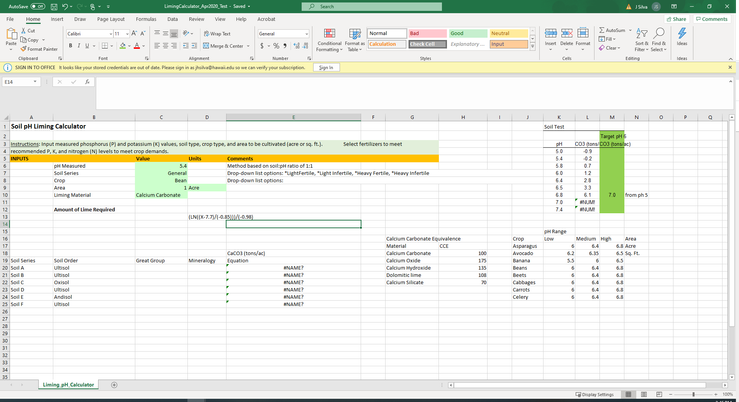Toggle Top Align

[157, 33]
